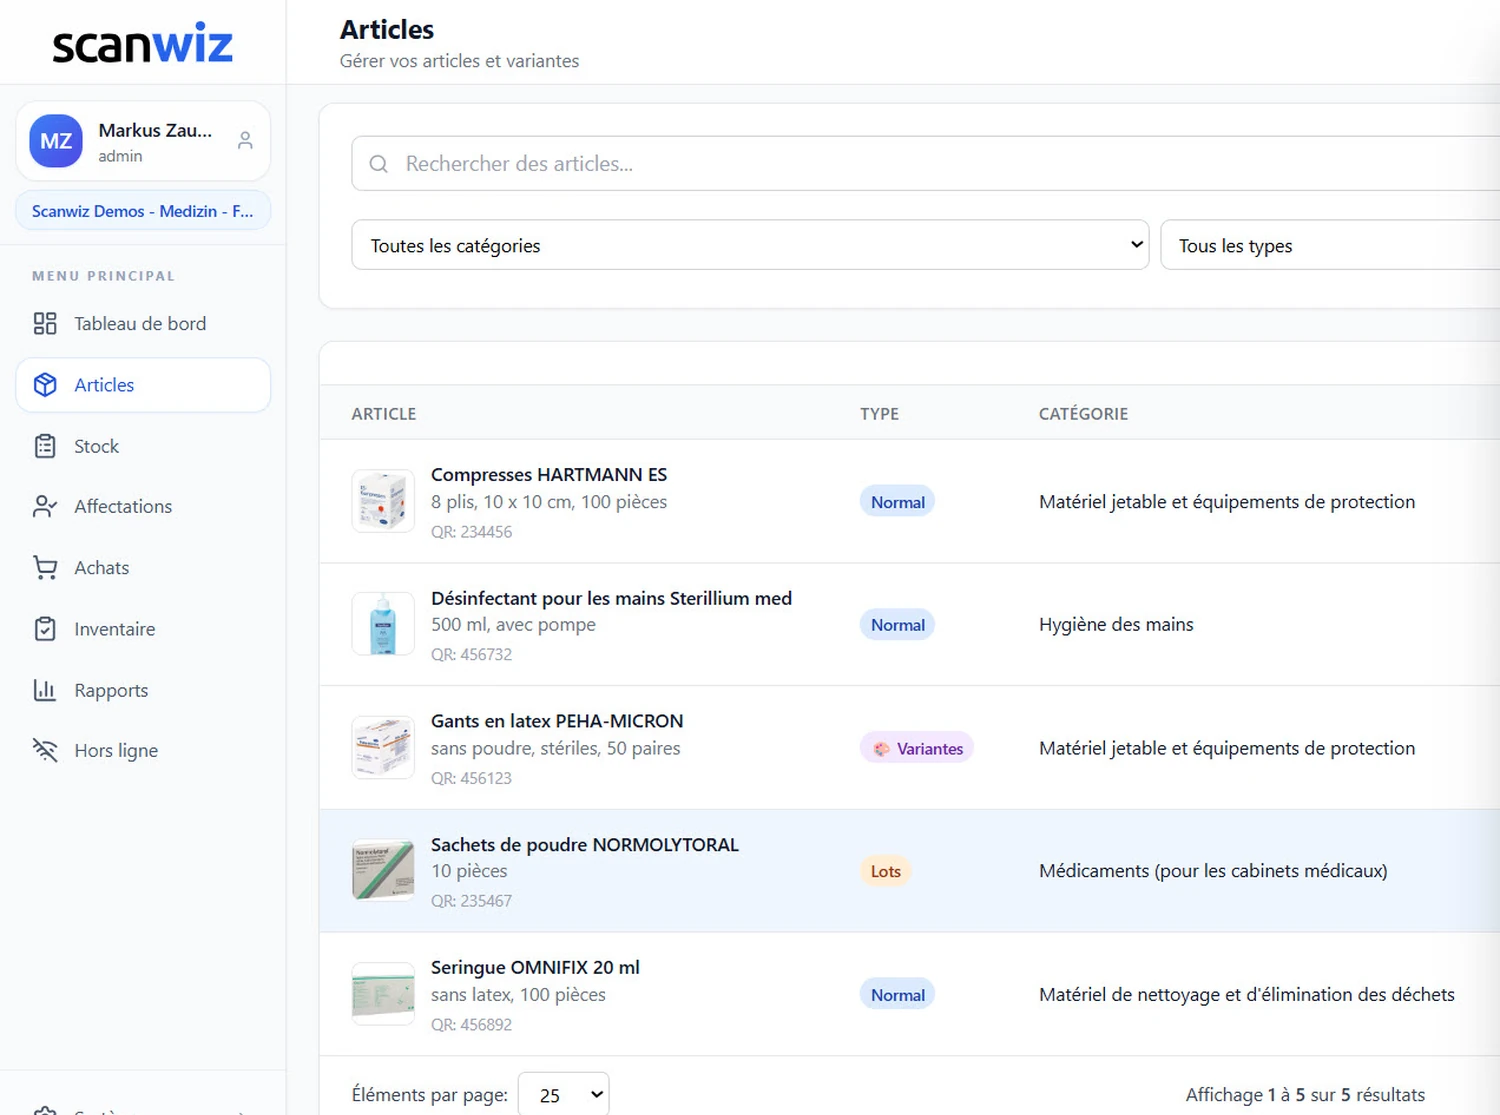Click the Stock clipboard icon
Screen dimensions: 1500x1115
[45, 446]
